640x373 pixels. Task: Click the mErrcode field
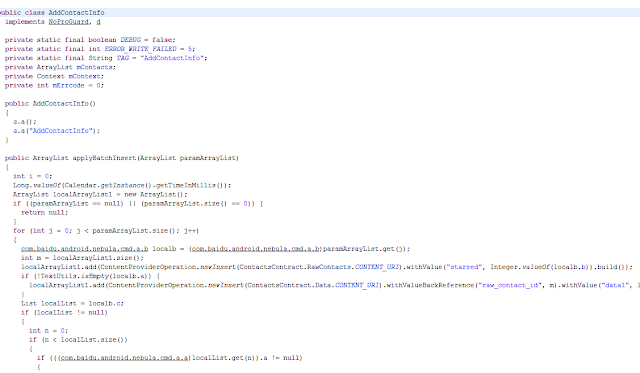[x=69, y=85]
